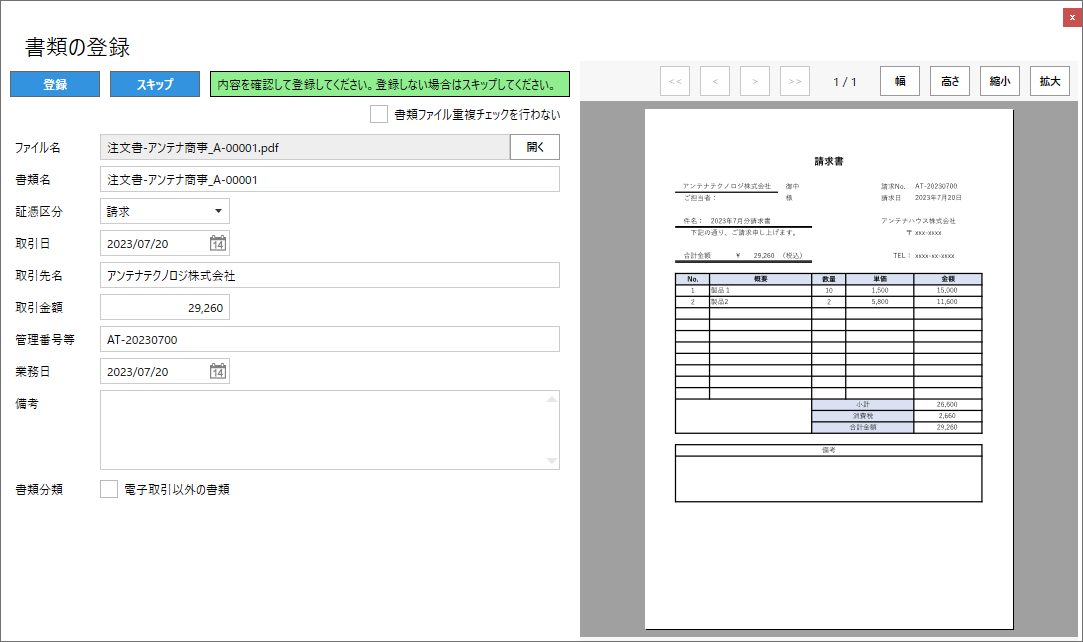Enable 書類ファイル重複チェックを行わない checkbox
This screenshot has height=642, width=1083.
click(379, 115)
